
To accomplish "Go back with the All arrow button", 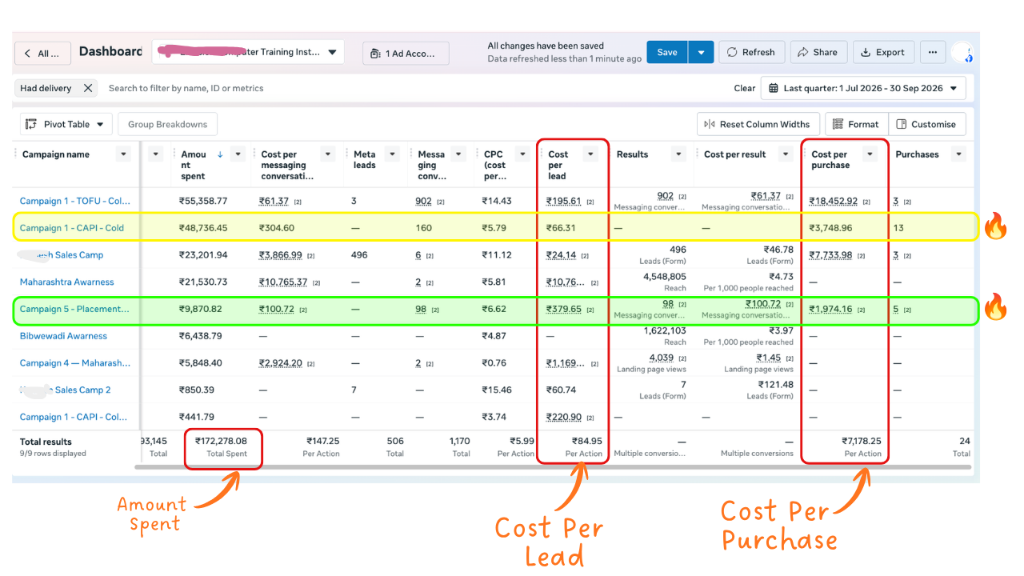I will pyautogui.click(x=40, y=53).
